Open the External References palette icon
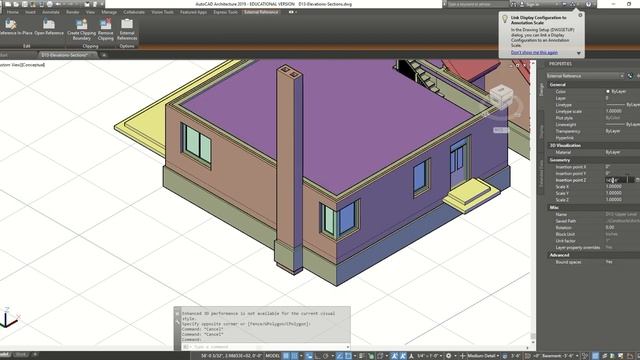Viewport: 640px width, 360px height. [127, 24]
